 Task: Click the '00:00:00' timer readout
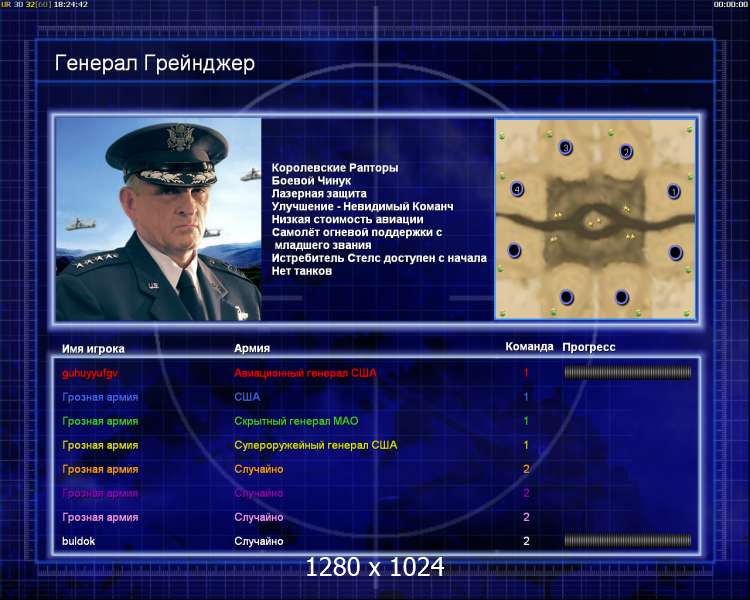730,4
